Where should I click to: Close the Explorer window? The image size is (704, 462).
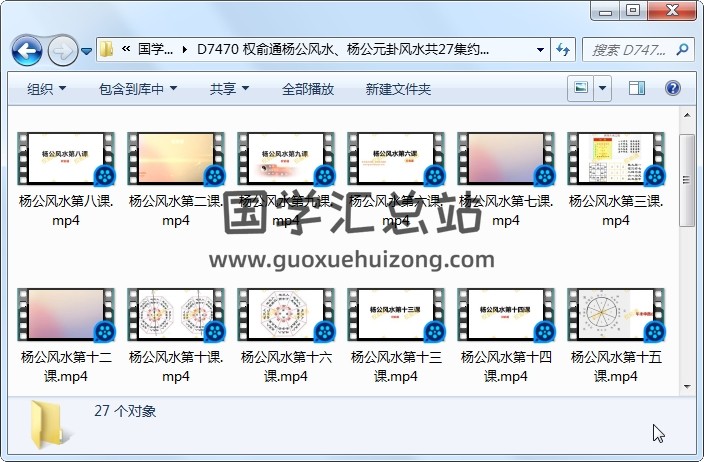pyautogui.click(x=672, y=11)
